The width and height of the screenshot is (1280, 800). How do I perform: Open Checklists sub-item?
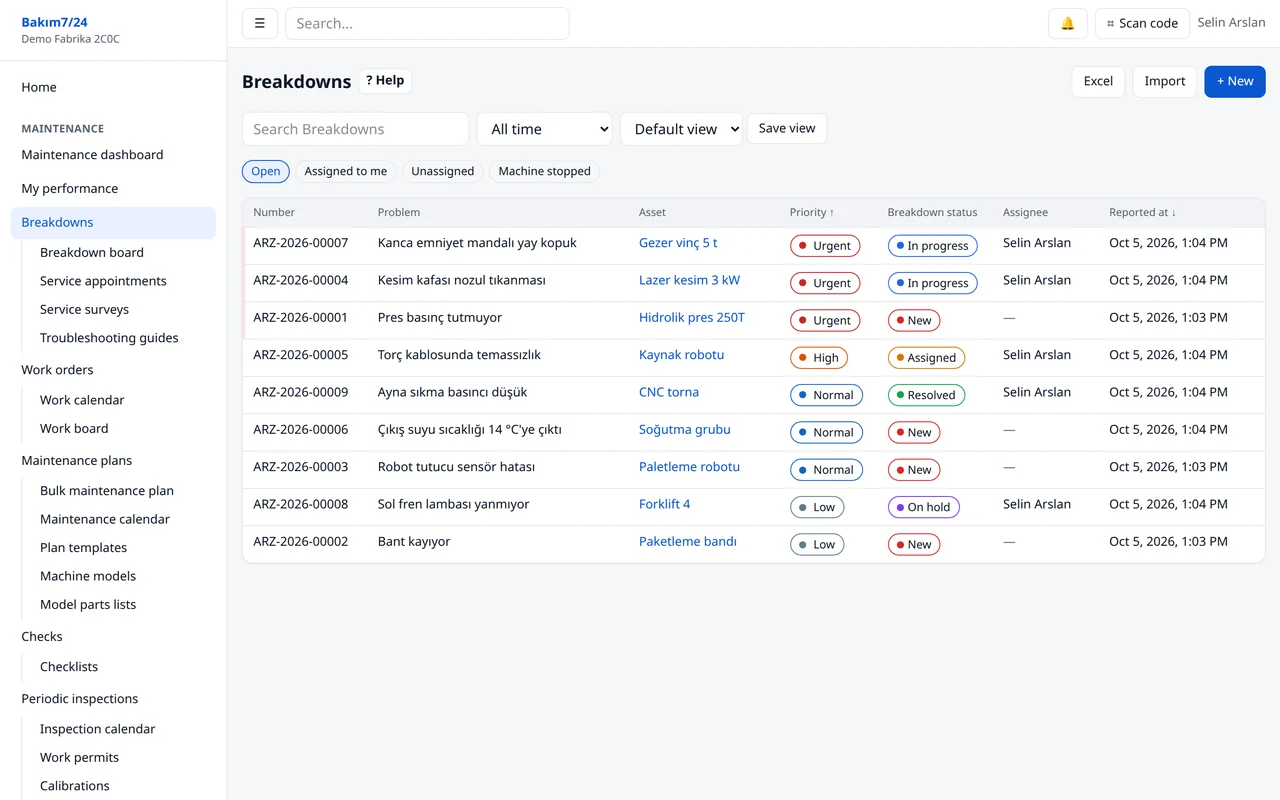69,667
